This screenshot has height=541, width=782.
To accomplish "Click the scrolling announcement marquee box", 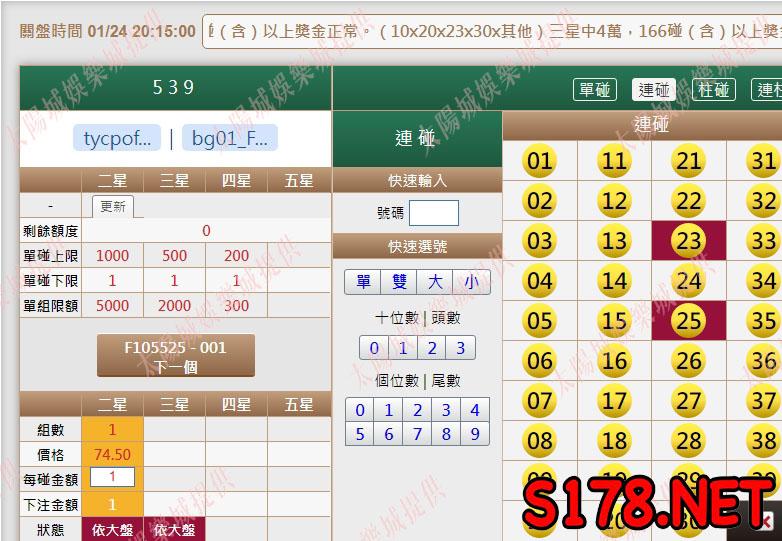I will pyautogui.click(x=492, y=31).
